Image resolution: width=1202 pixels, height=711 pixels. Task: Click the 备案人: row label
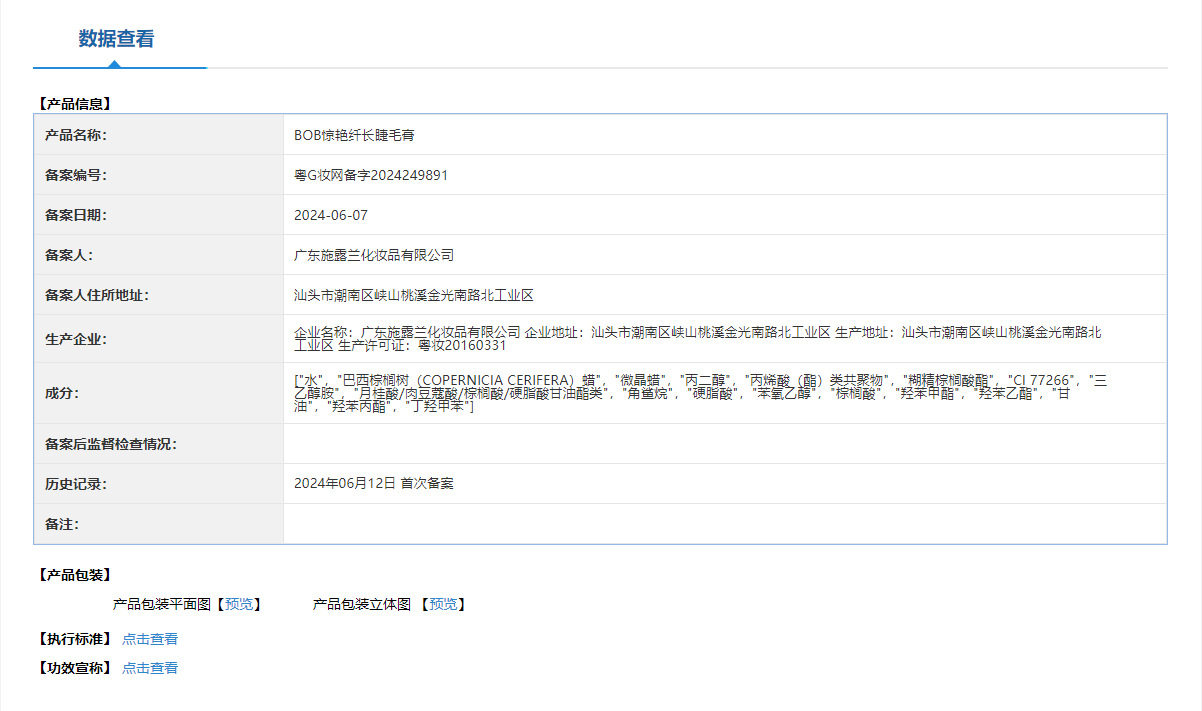pos(69,255)
